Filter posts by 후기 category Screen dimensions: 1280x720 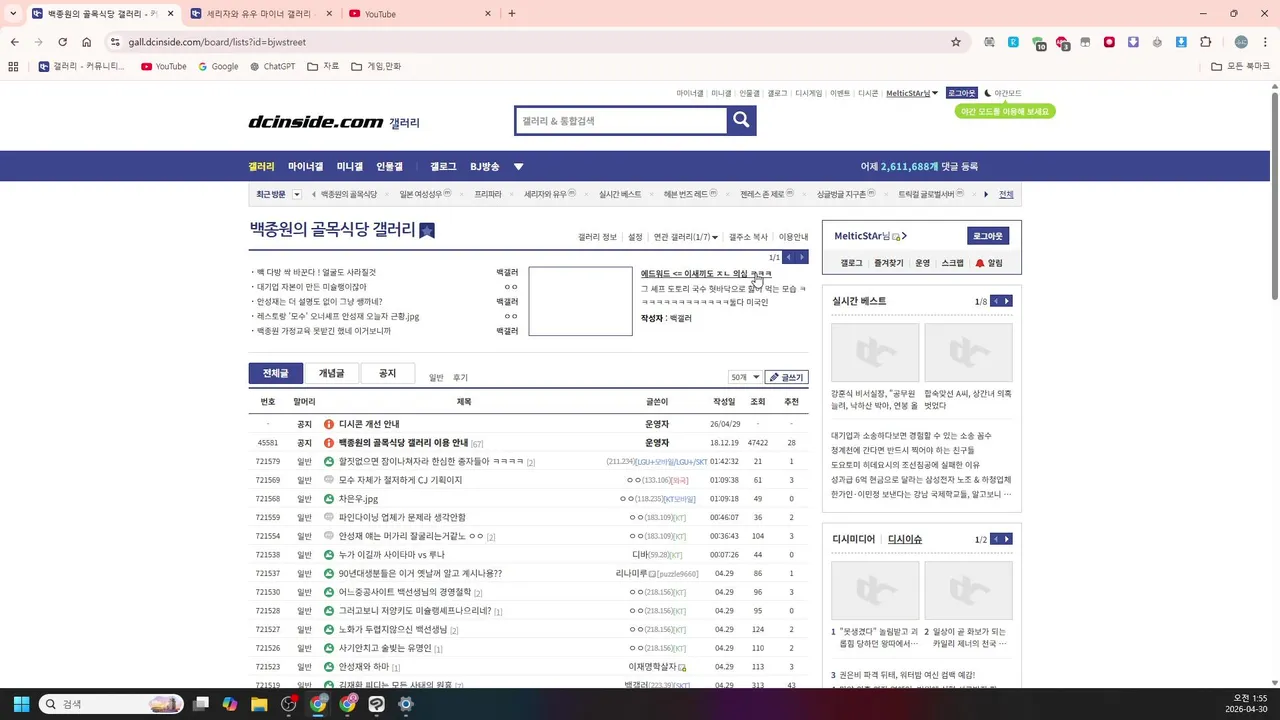460,378
